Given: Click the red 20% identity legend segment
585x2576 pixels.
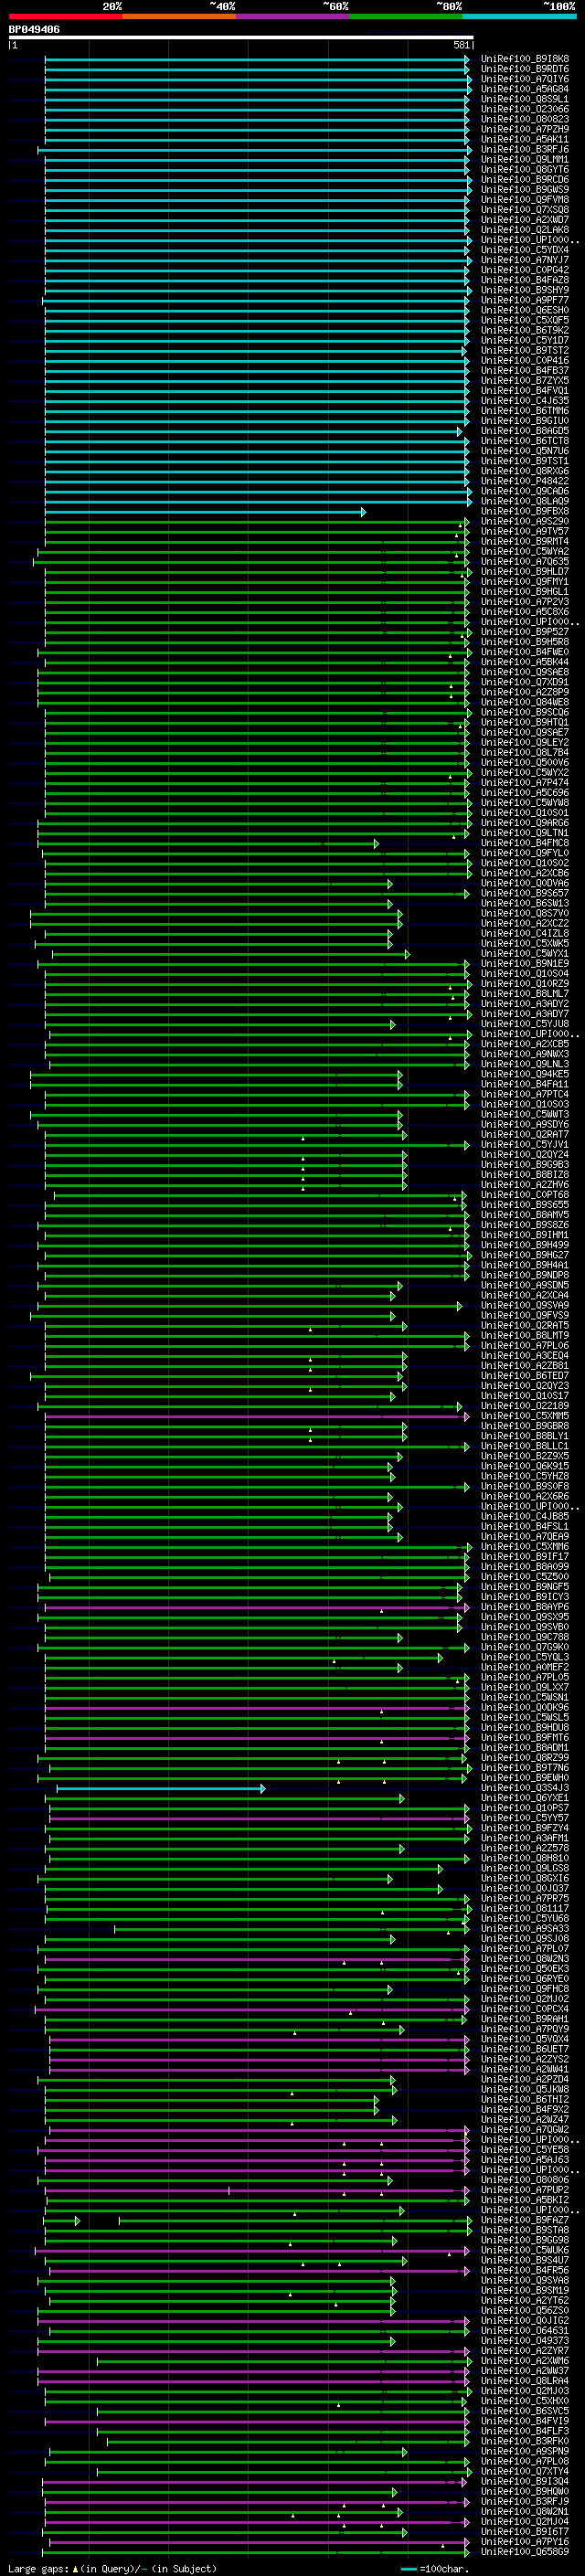Looking at the screenshot, I should [x=65, y=16].
